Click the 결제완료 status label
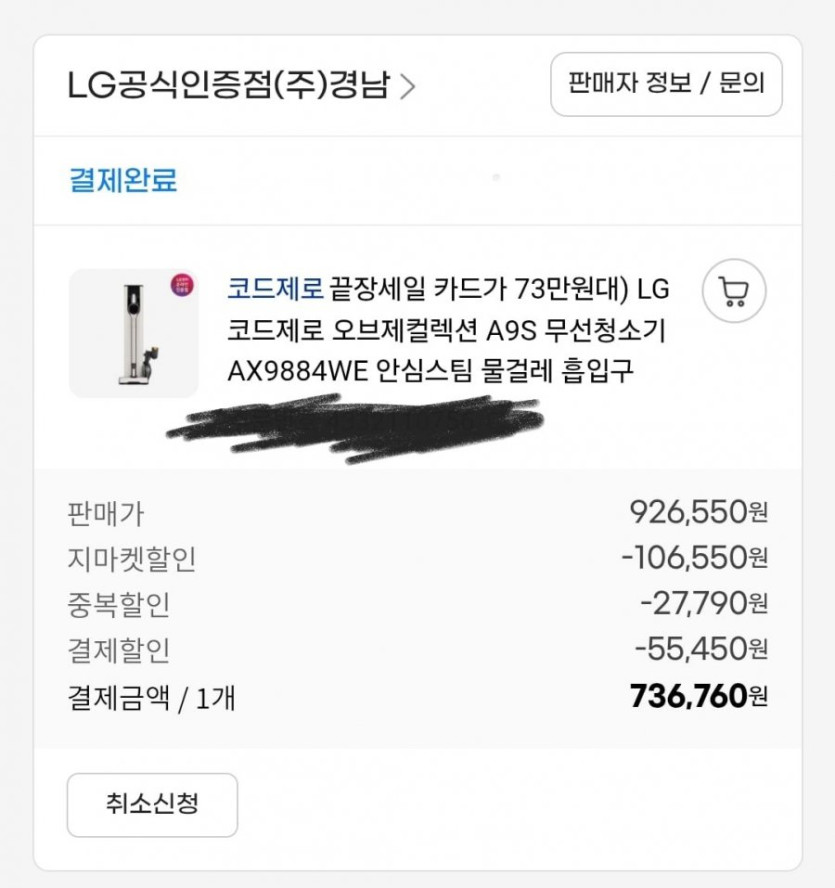The height and width of the screenshot is (888, 835). coord(123,181)
